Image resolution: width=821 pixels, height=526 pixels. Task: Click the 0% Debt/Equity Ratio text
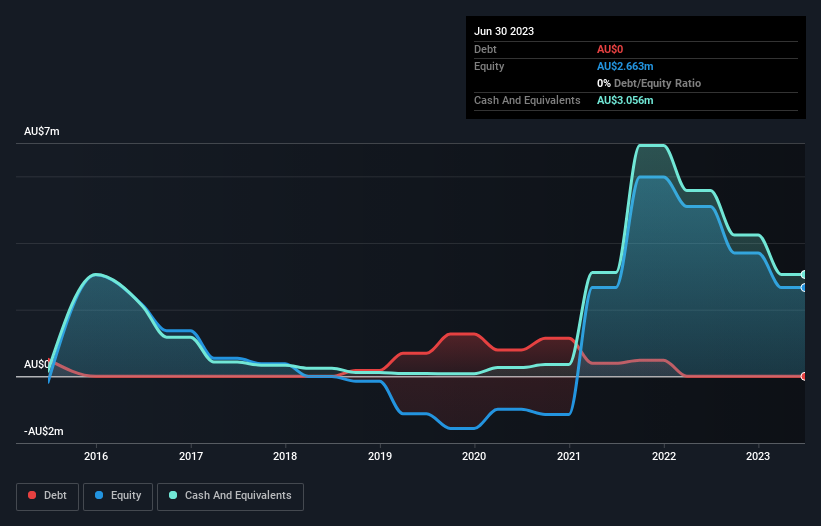click(649, 83)
